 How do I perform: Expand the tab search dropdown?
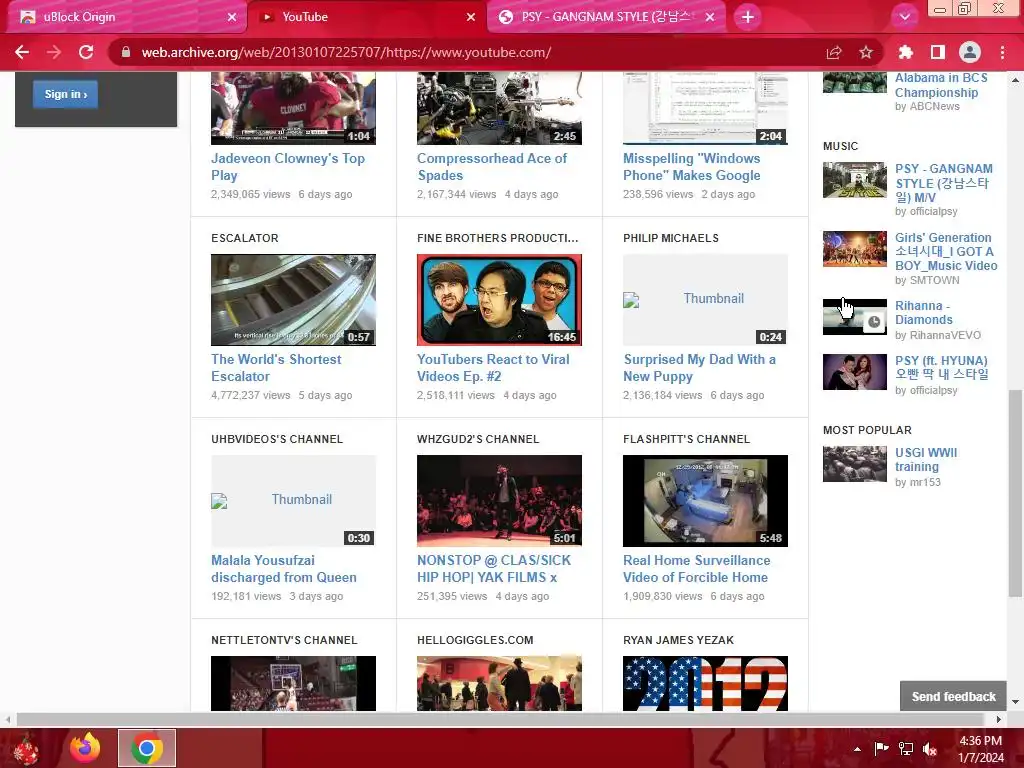[905, 17]
